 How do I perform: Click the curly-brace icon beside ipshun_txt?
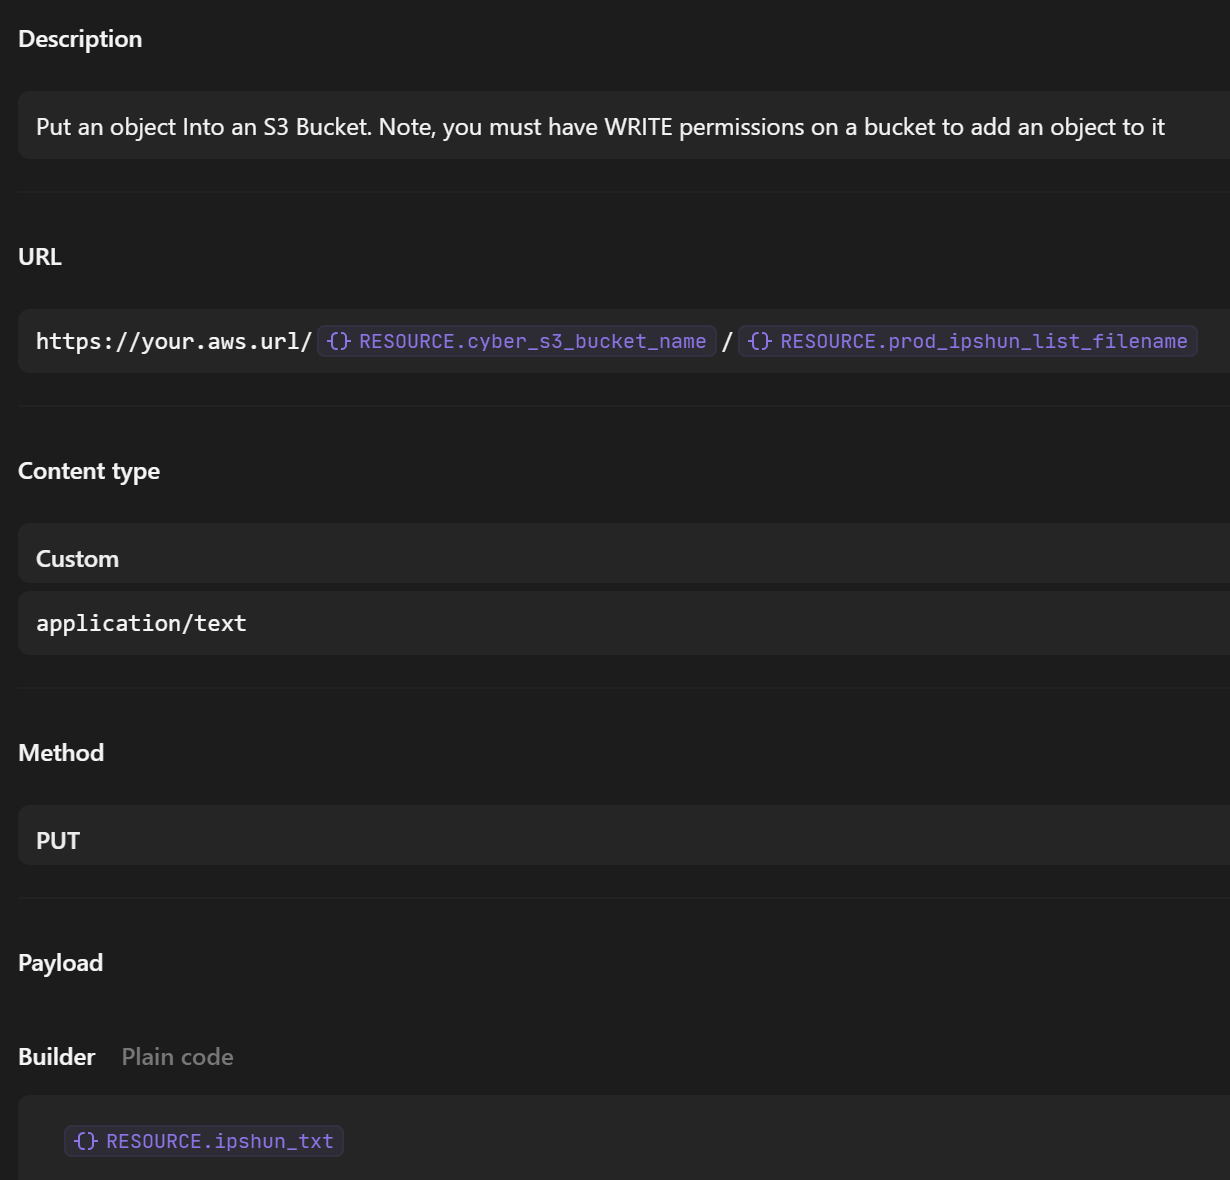pyautogui.click(x=86, y=1142)
